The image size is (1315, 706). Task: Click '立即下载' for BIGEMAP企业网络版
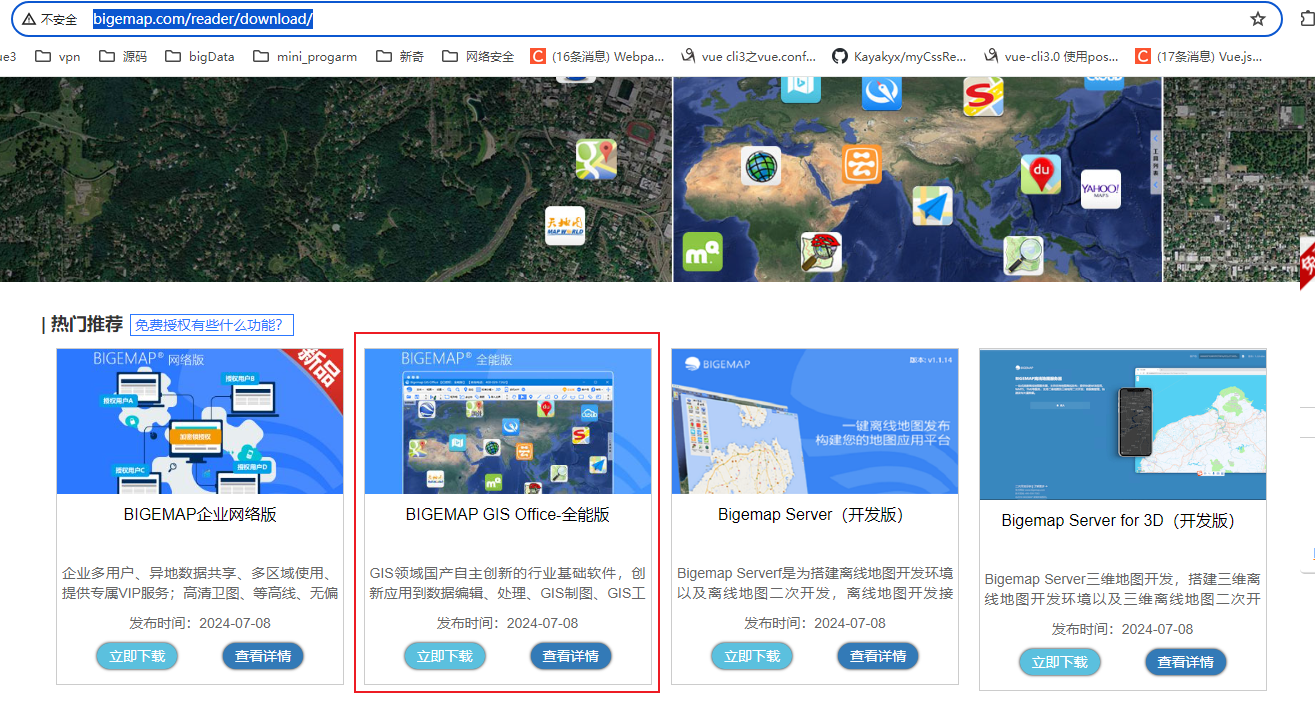(137, 657)
